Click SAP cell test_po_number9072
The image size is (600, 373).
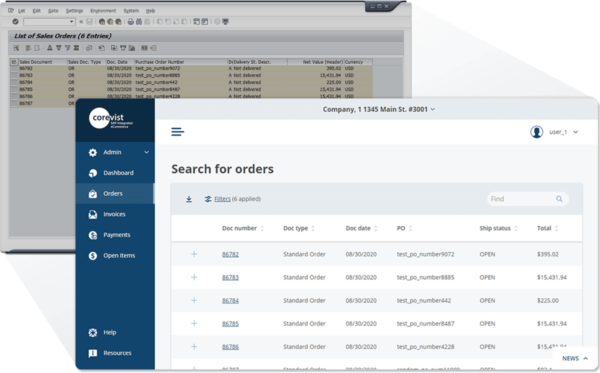(158, 68)
